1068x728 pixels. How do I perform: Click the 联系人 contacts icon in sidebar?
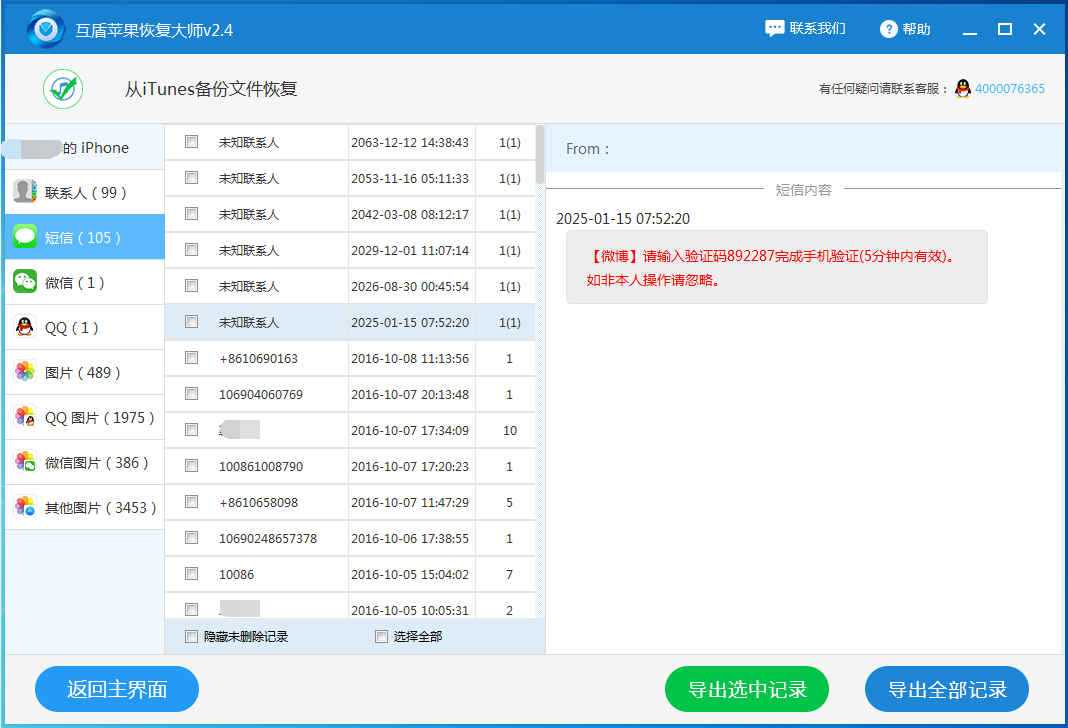25,191
